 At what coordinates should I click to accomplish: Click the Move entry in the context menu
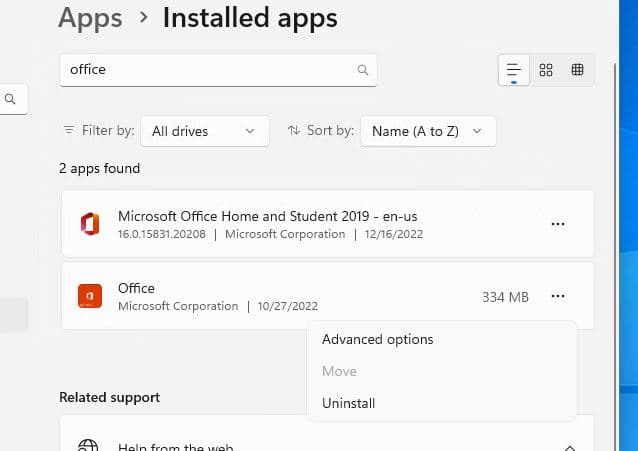(x=339, y=371)
